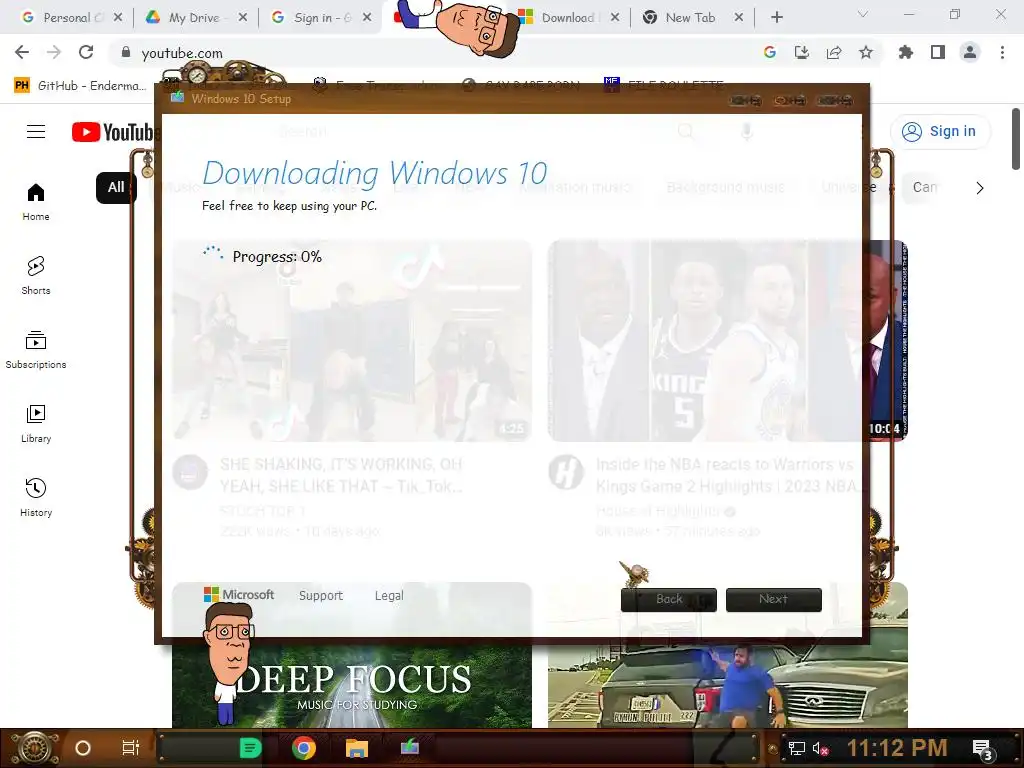The image size is (1024, 768).
Task: Open the Support link in Setup
Action: tap(321, 596)
